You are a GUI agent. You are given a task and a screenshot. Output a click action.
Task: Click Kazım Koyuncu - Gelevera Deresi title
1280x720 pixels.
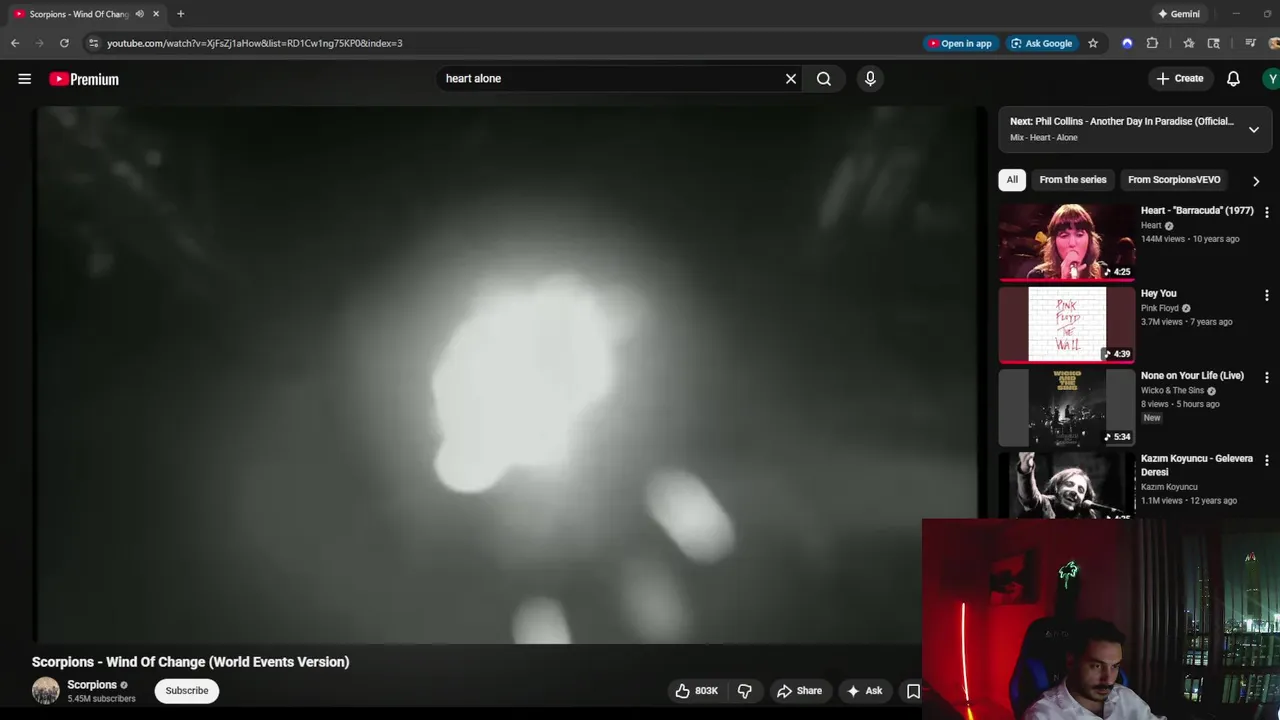1197,465
